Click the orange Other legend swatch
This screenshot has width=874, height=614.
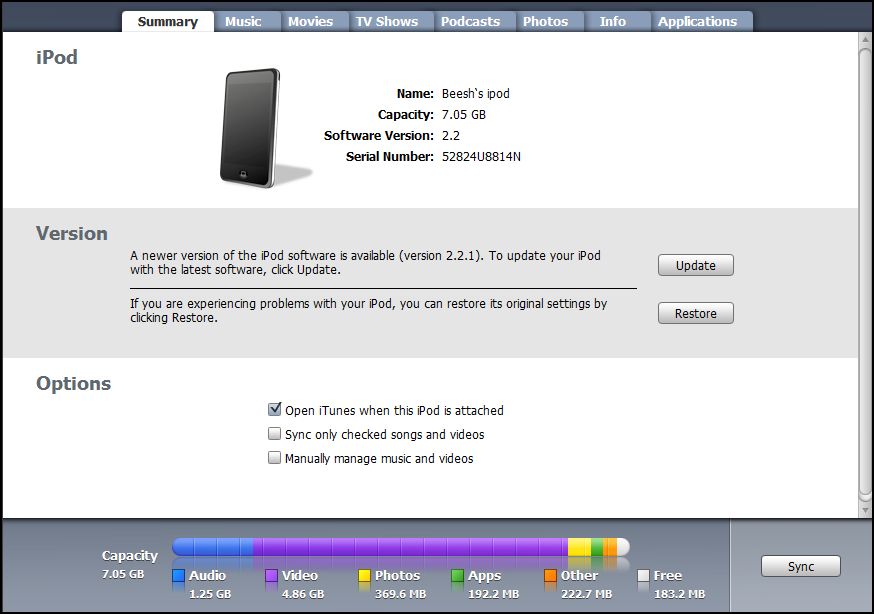click(x=551, y=576)
